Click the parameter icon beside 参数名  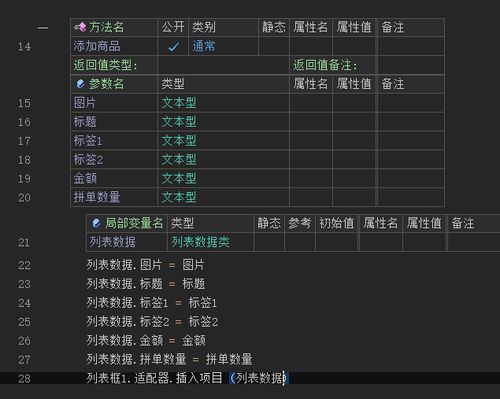(x=80, y=84)
